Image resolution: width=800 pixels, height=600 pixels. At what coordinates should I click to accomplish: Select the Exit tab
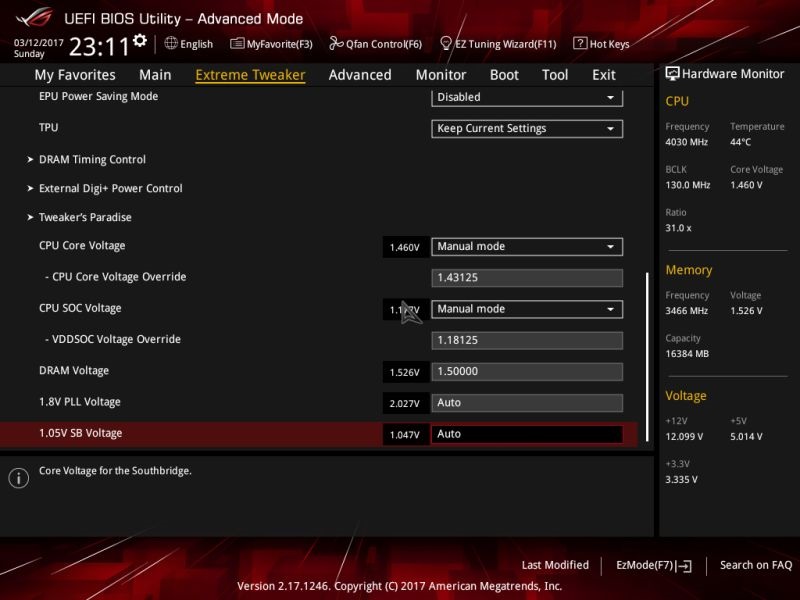(604, 75)
